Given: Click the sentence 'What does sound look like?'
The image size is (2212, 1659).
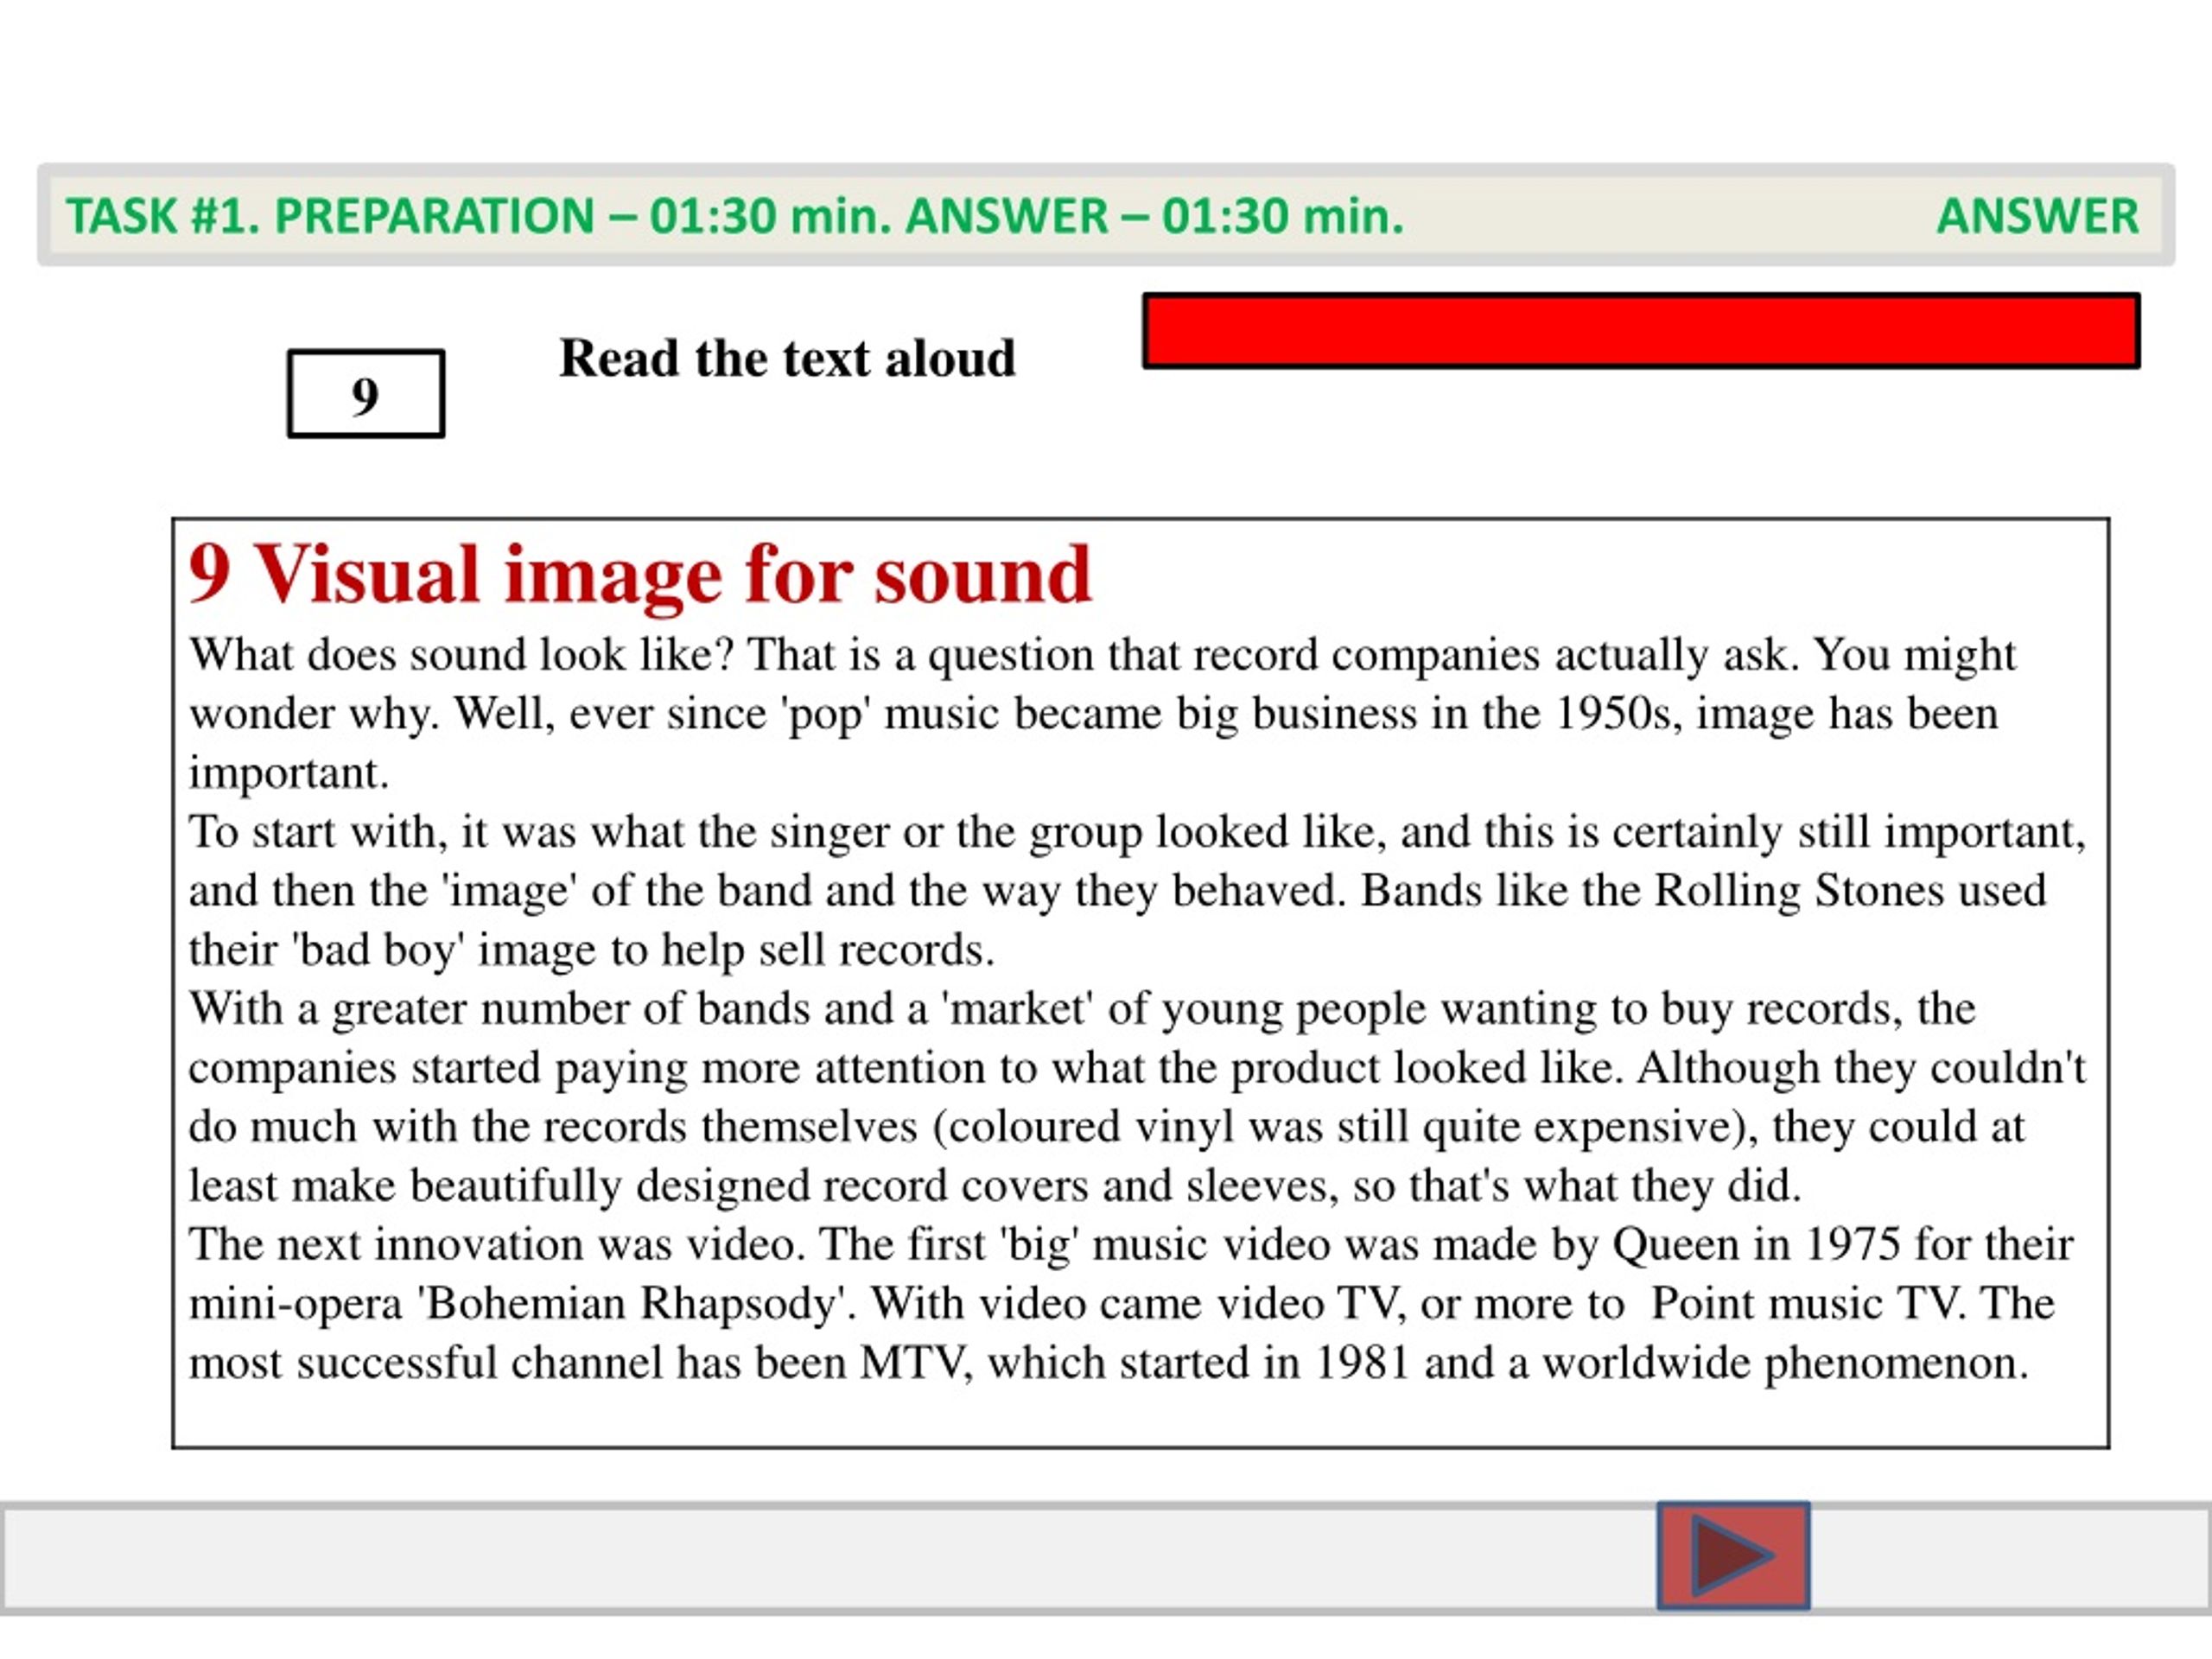Looking at the screenshot, I should tap(461, 655).
